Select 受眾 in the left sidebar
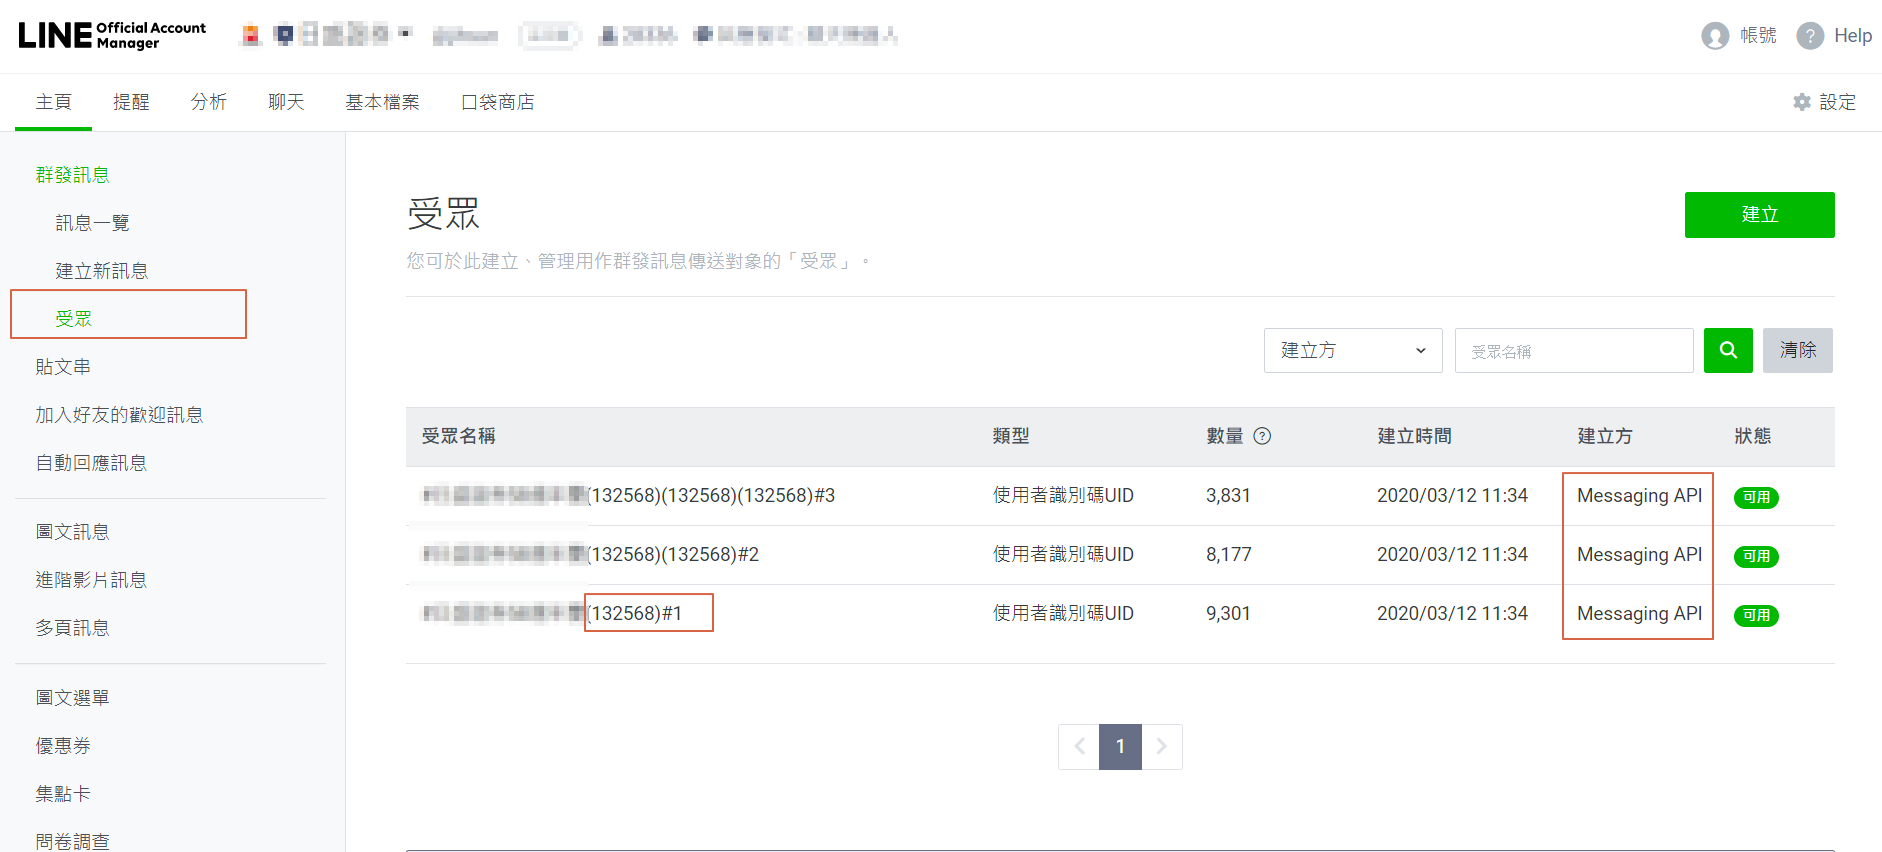Viewport: 1882px width, 852px height. pos(74,319)
